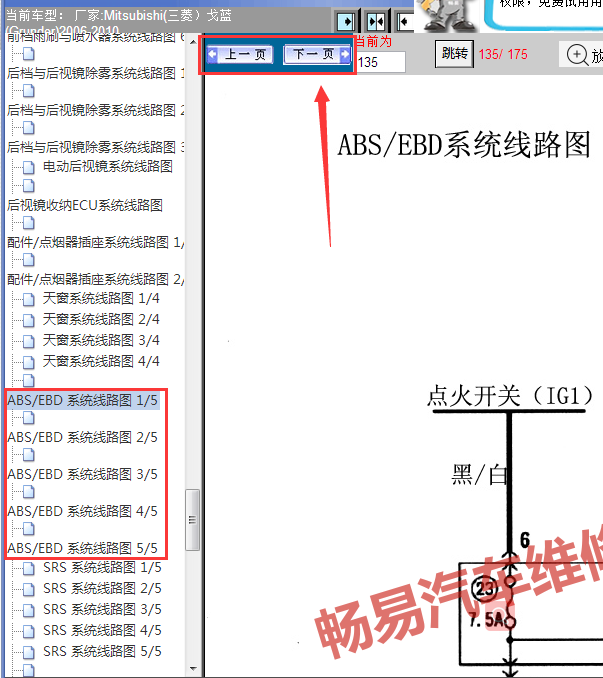Click the page icon beside 天窗系统线路图 4/4
Screen dimensions: 603x678
click(29, 362)
